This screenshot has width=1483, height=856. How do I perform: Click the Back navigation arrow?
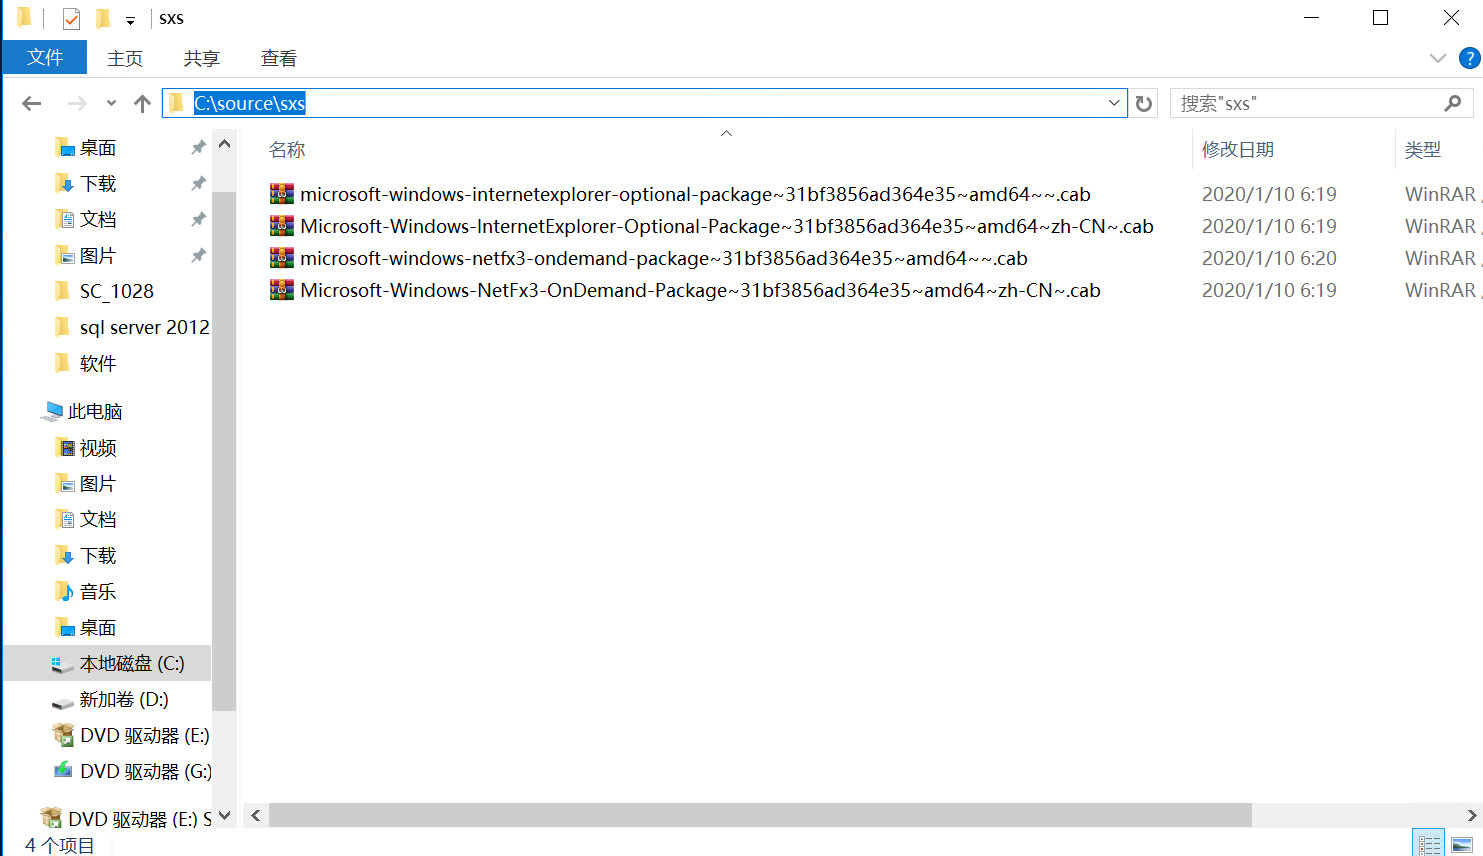[32, 103]
